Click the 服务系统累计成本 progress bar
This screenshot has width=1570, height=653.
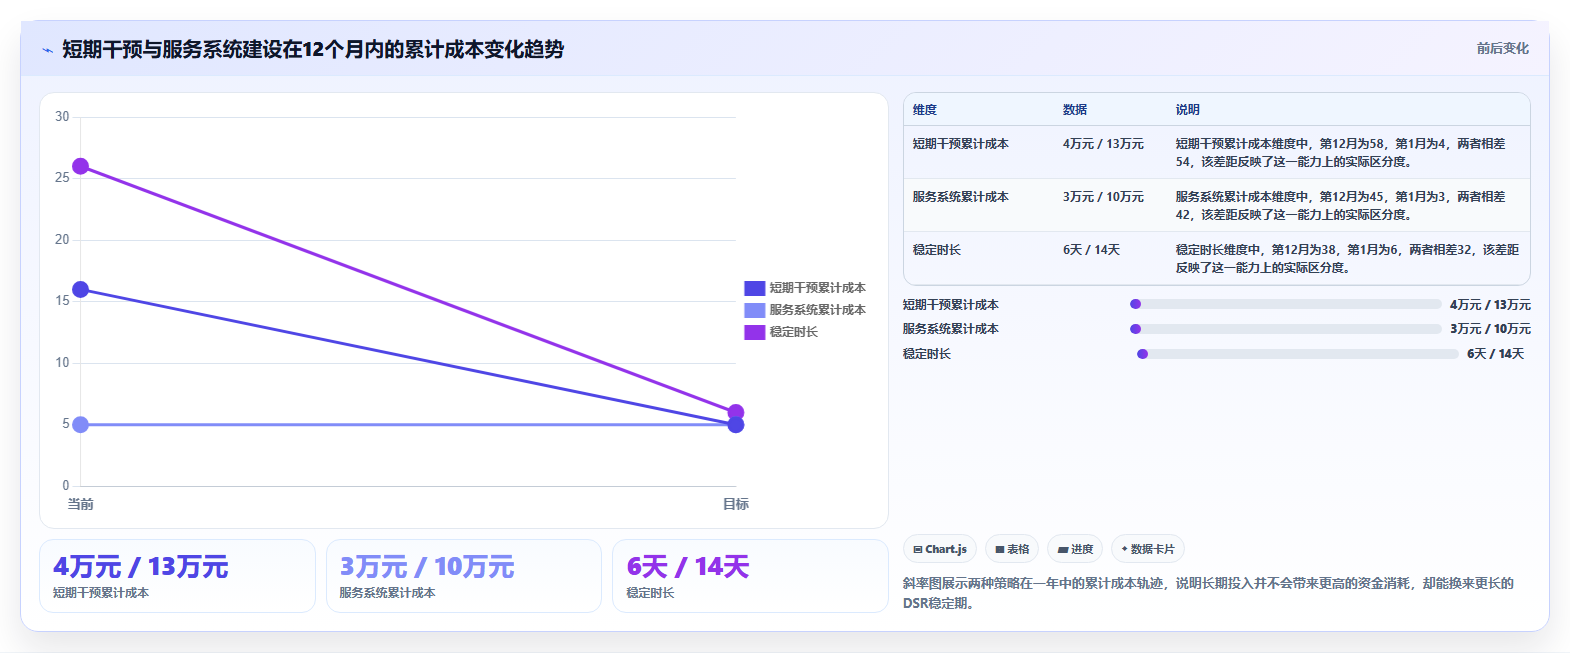(1285, 329)
